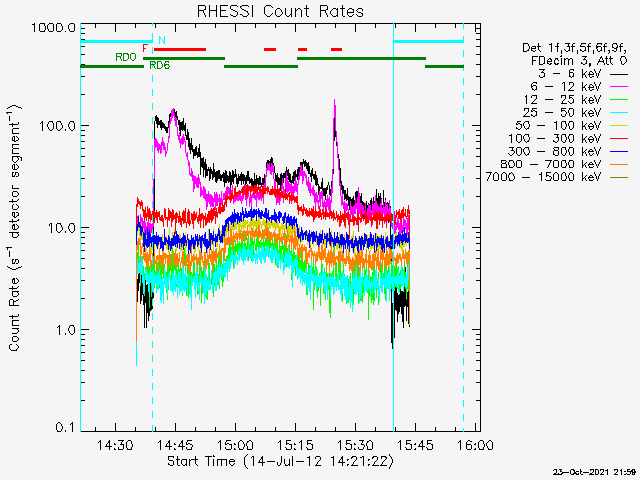Click the blue line swatch for 300 - 800 keV
640x480 pixels.
(619, 151)
